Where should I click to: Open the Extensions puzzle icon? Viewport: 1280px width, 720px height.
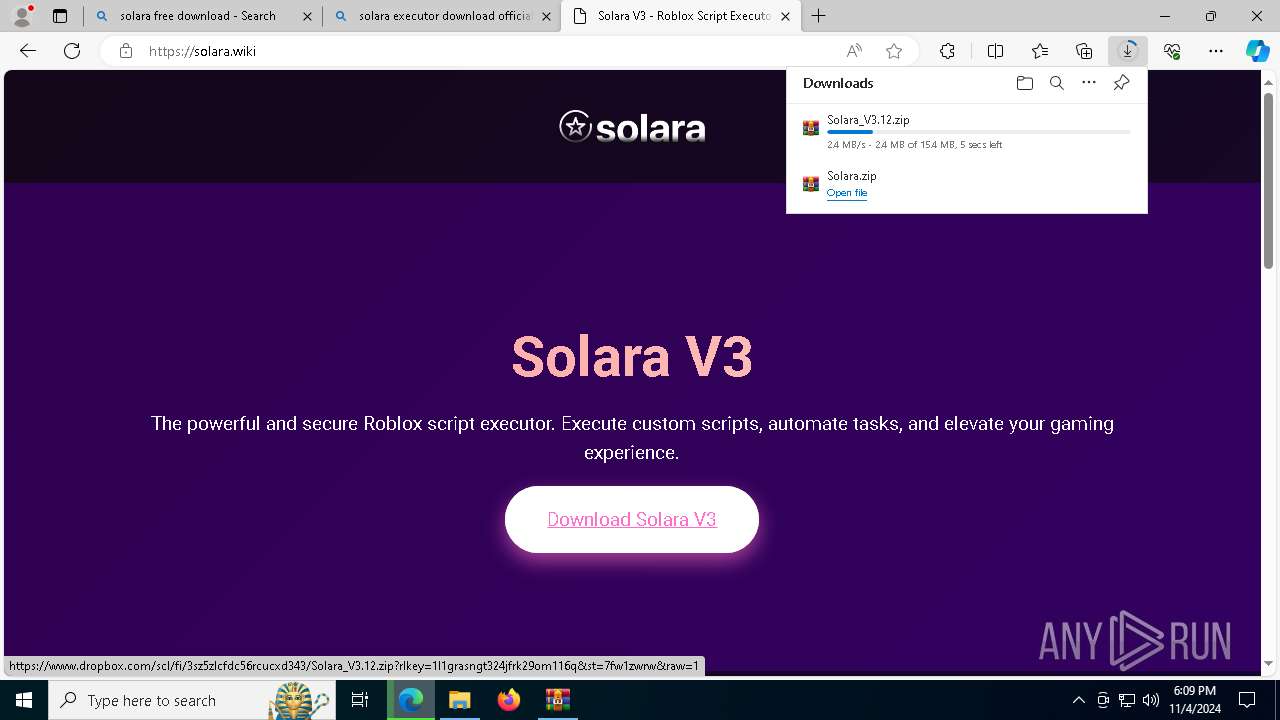pyautogui.click(x=947, y=51)
